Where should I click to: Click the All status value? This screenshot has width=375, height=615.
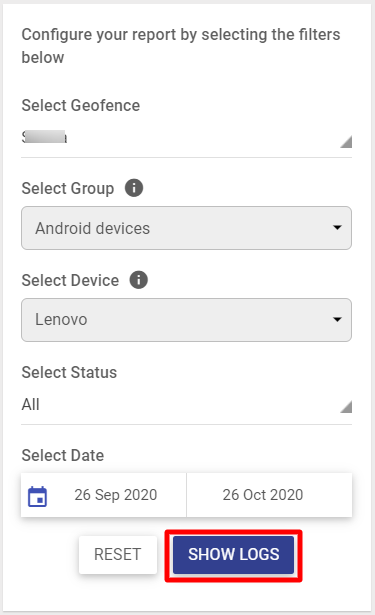click(x=31, y=404)
